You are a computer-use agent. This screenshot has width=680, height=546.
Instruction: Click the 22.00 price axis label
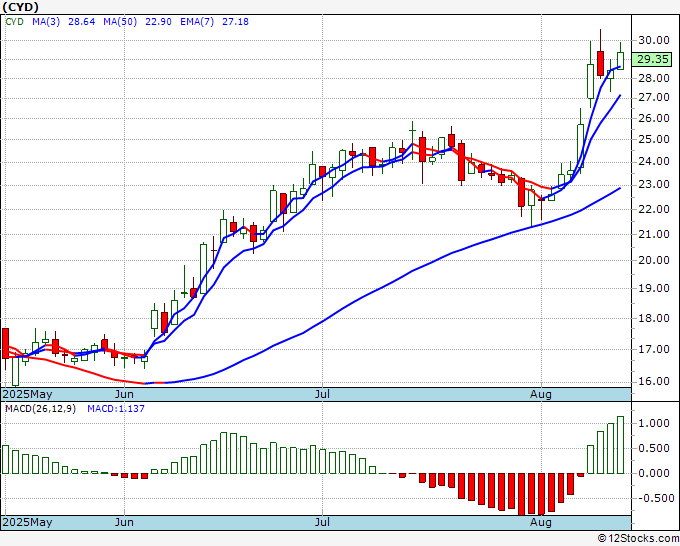coord(654,209)
